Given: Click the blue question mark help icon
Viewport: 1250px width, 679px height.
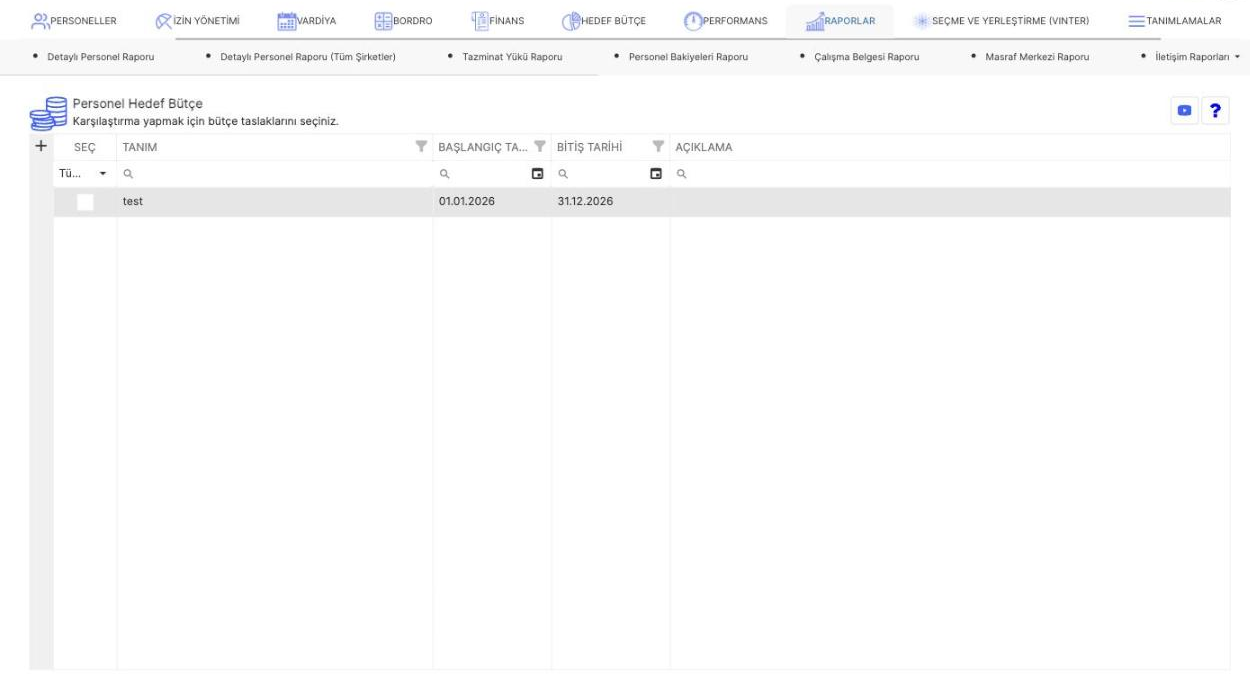Looking at the screenshot, I should pyautogui.click(x=1216, y=110).
